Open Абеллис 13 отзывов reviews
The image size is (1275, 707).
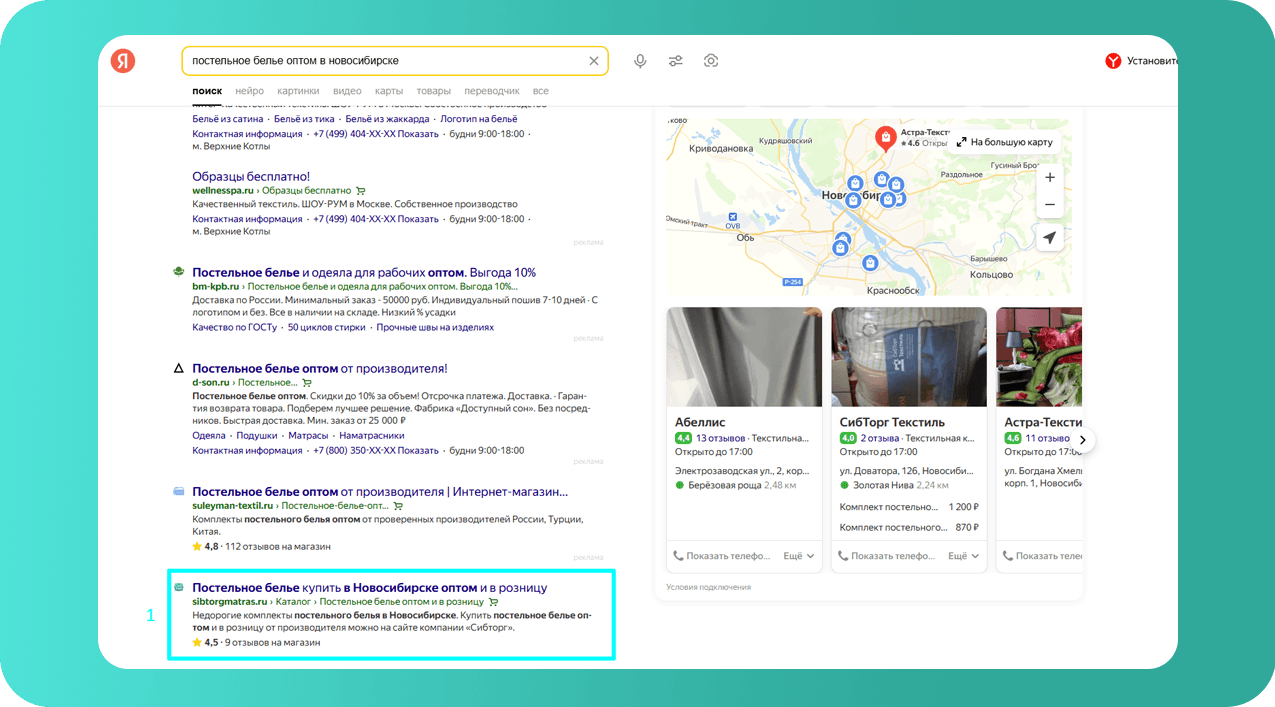(x=721, y=438)
